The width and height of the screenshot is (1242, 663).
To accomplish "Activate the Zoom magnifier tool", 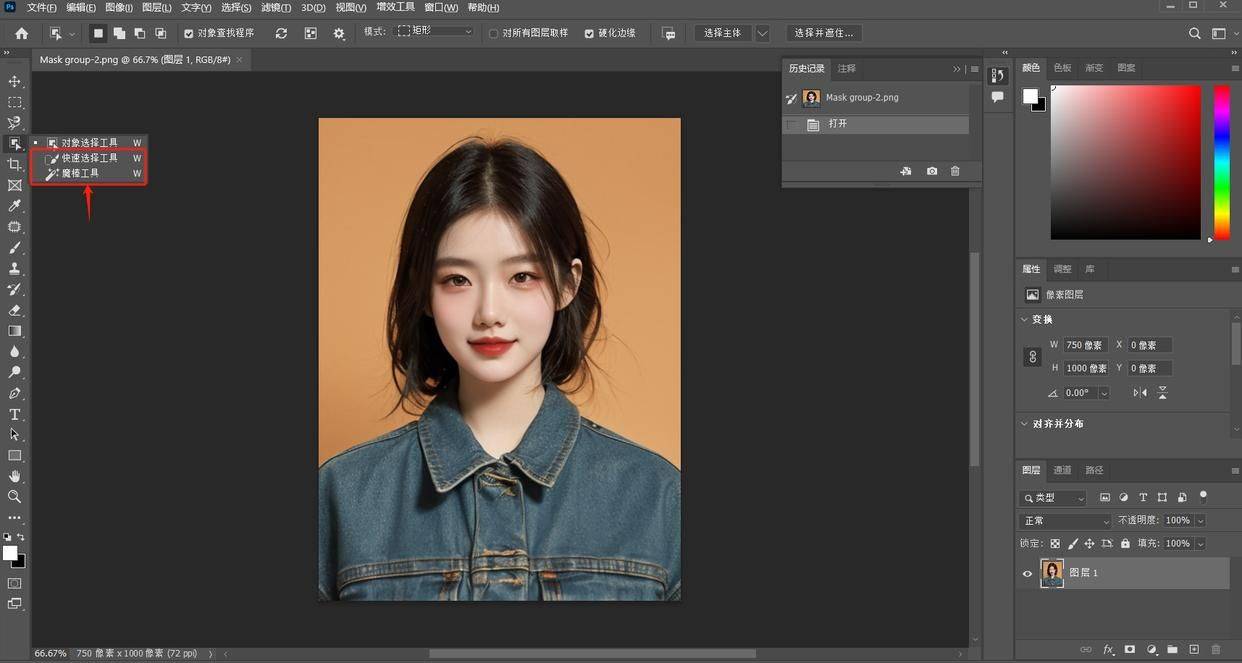I will (15, 497).
